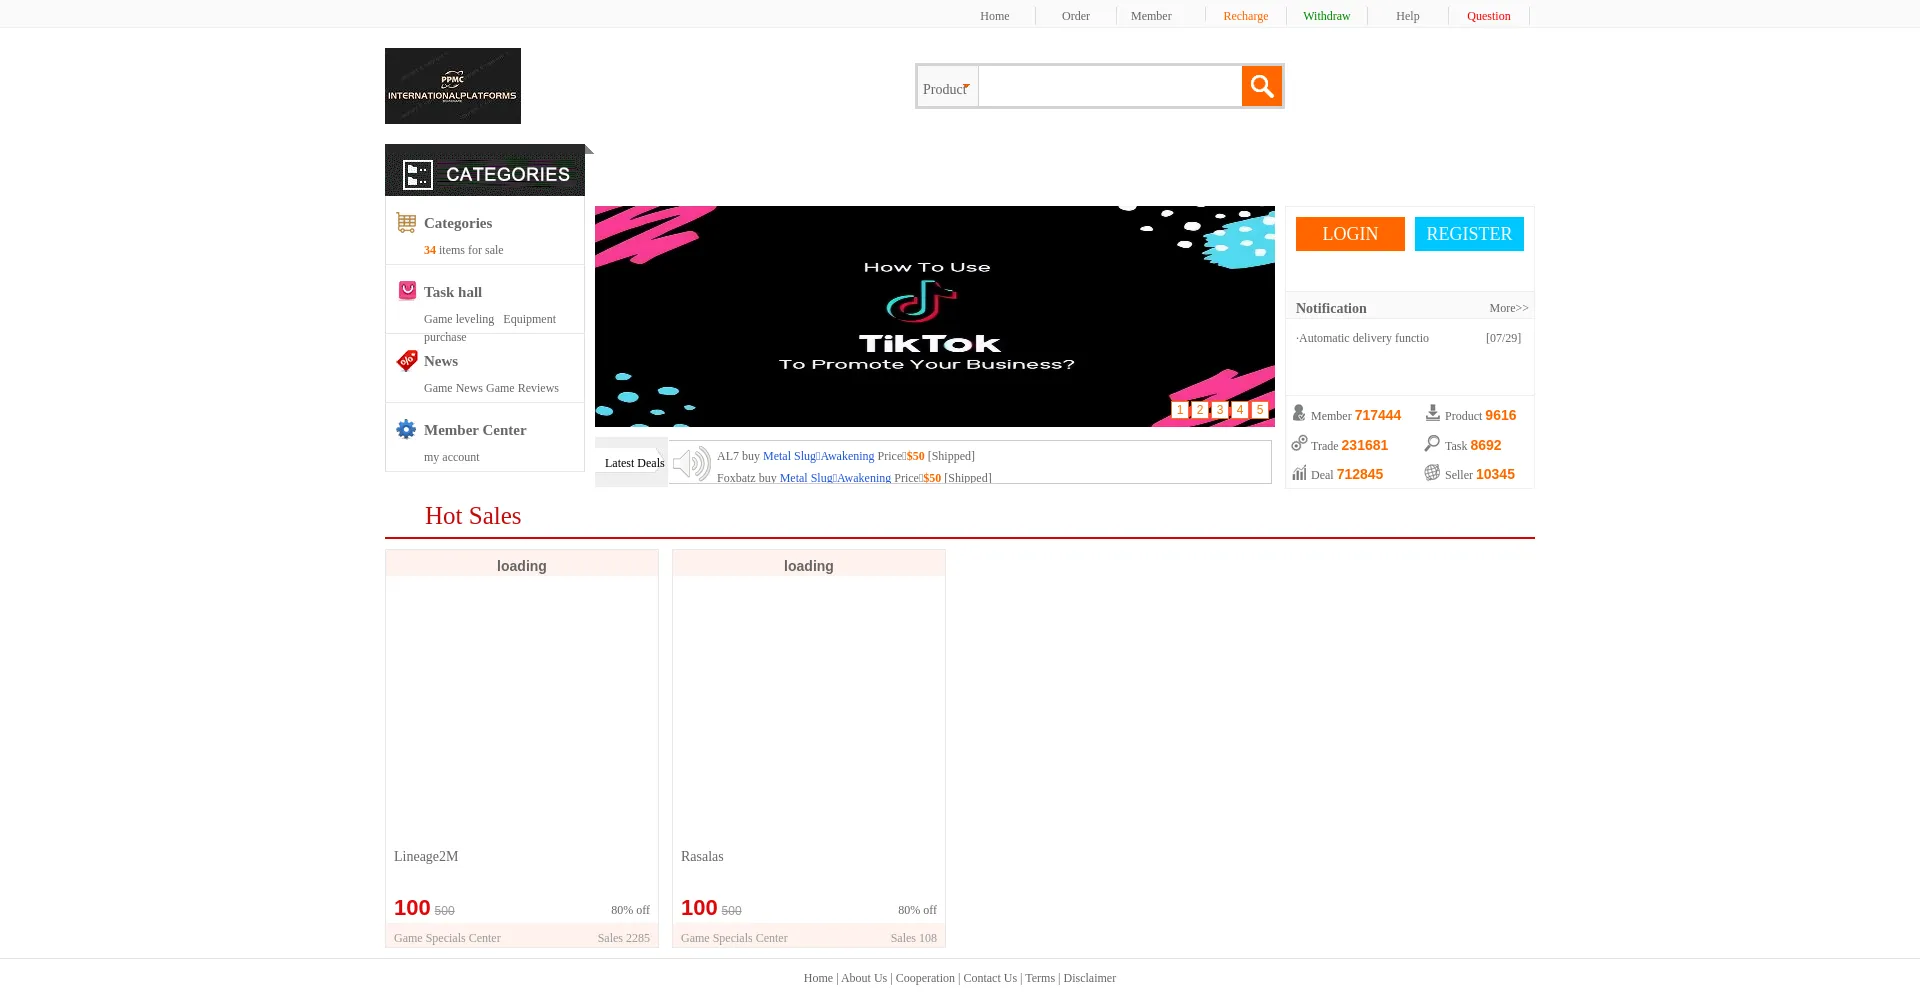
Task: Click the Deal bar chart icon
Action: pos(1299,472)
